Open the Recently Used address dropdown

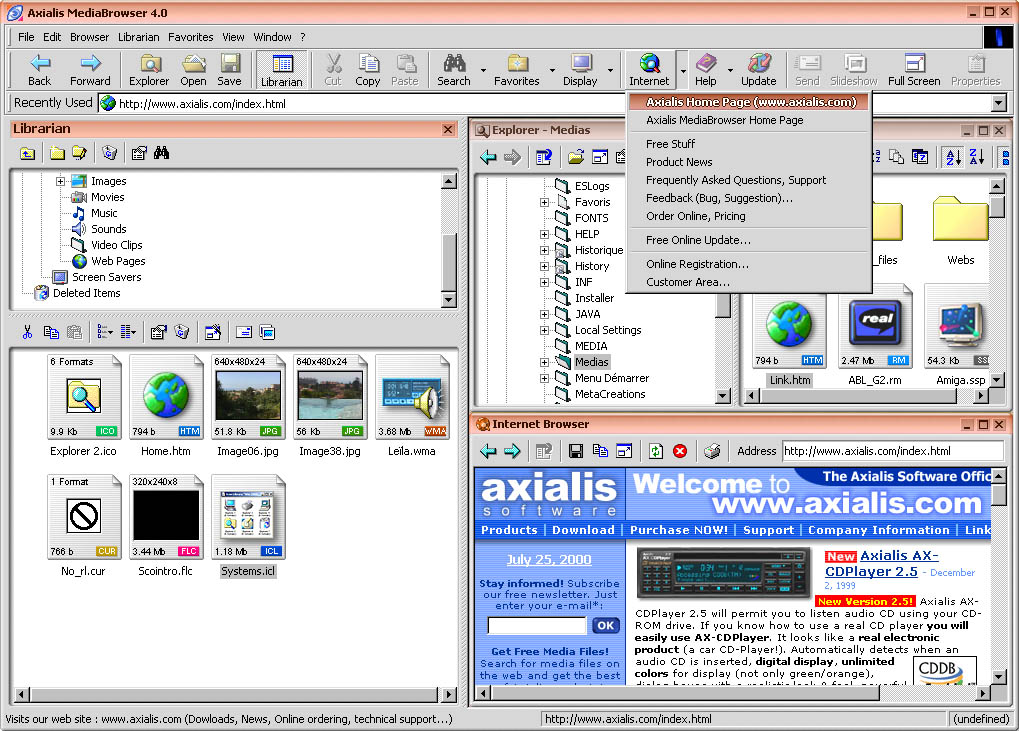(999, 103)
